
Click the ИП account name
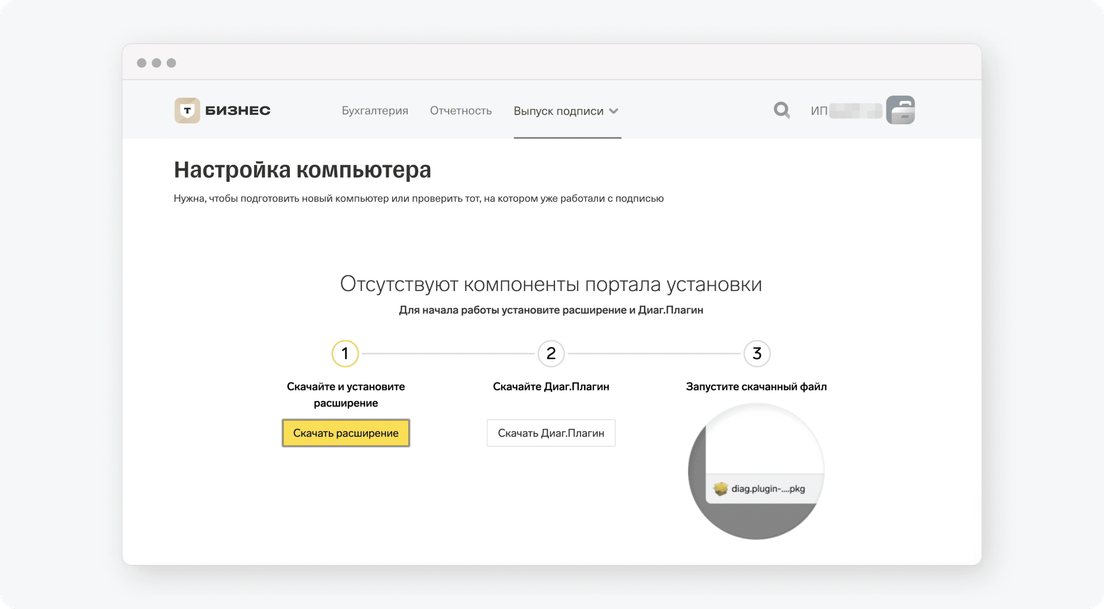pyautogui.click(x=845, y=111)
